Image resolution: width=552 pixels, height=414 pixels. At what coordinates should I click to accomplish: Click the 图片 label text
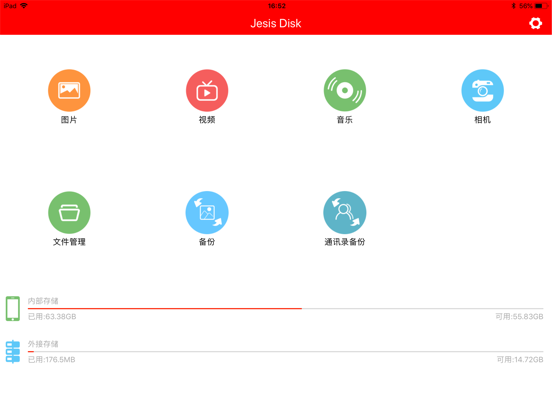pyautogui.click(x=69, y=120)
